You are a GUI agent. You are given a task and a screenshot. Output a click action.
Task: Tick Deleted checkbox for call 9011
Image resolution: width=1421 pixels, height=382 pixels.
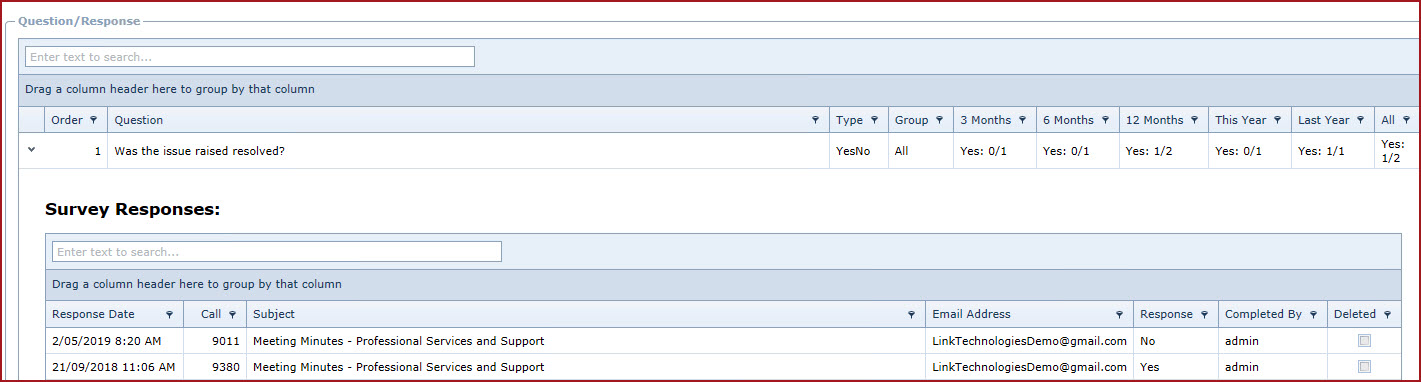click(x=1364, y=341)
